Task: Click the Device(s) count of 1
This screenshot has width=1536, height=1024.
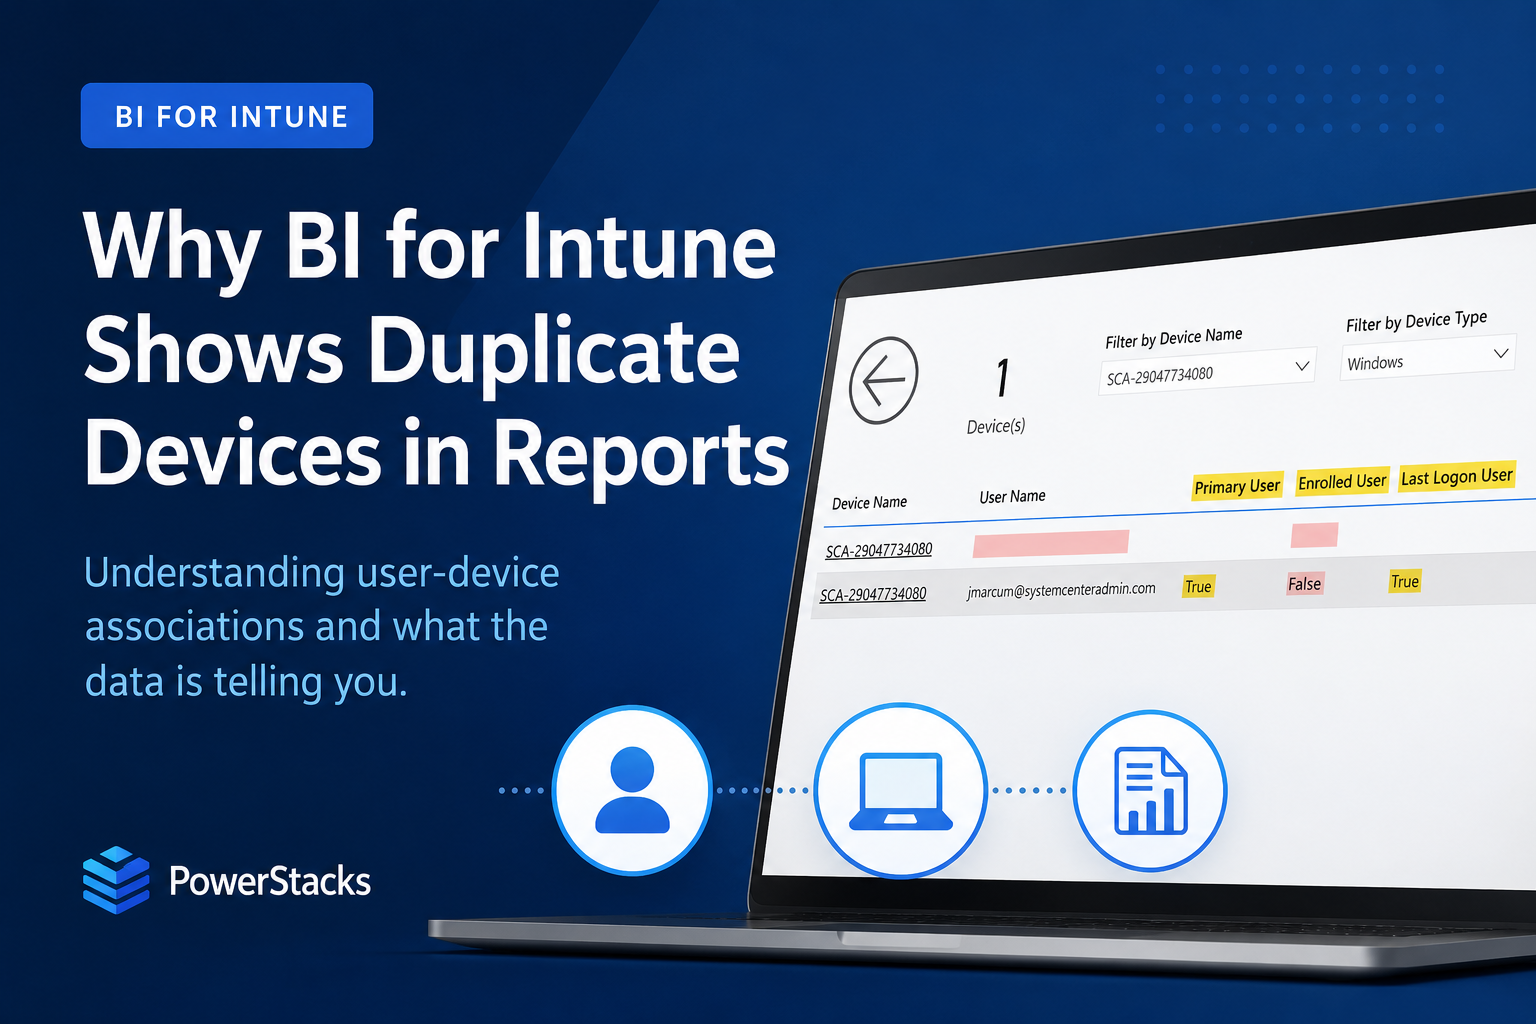Action: pyautogui.click(x=1002, y=378)
